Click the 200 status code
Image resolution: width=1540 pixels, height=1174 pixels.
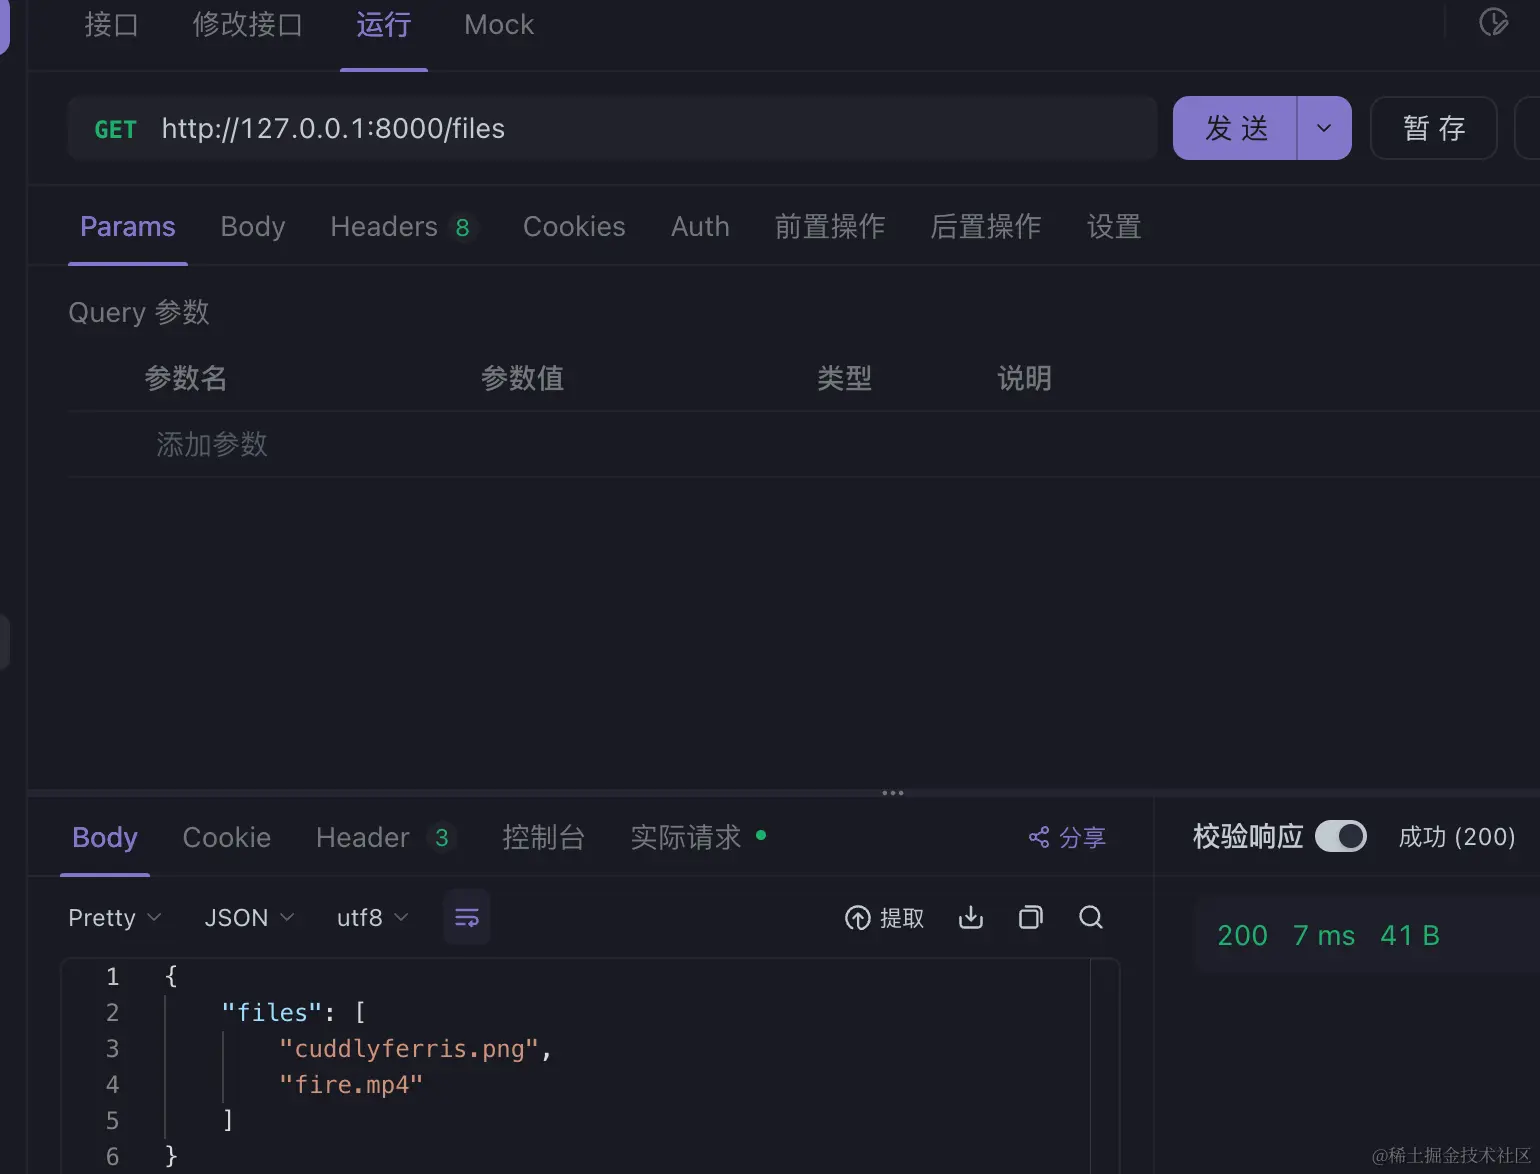pyautogui.click(x=1242, y=935)
